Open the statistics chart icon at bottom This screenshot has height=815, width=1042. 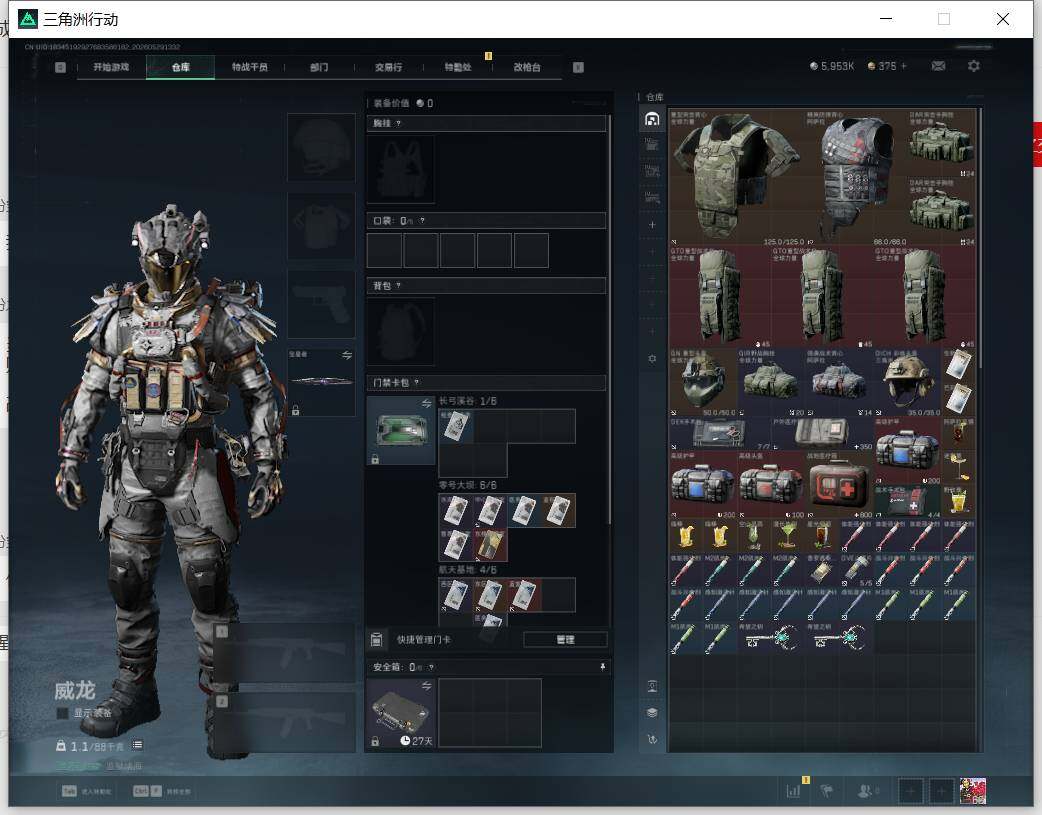click(793, 791)
